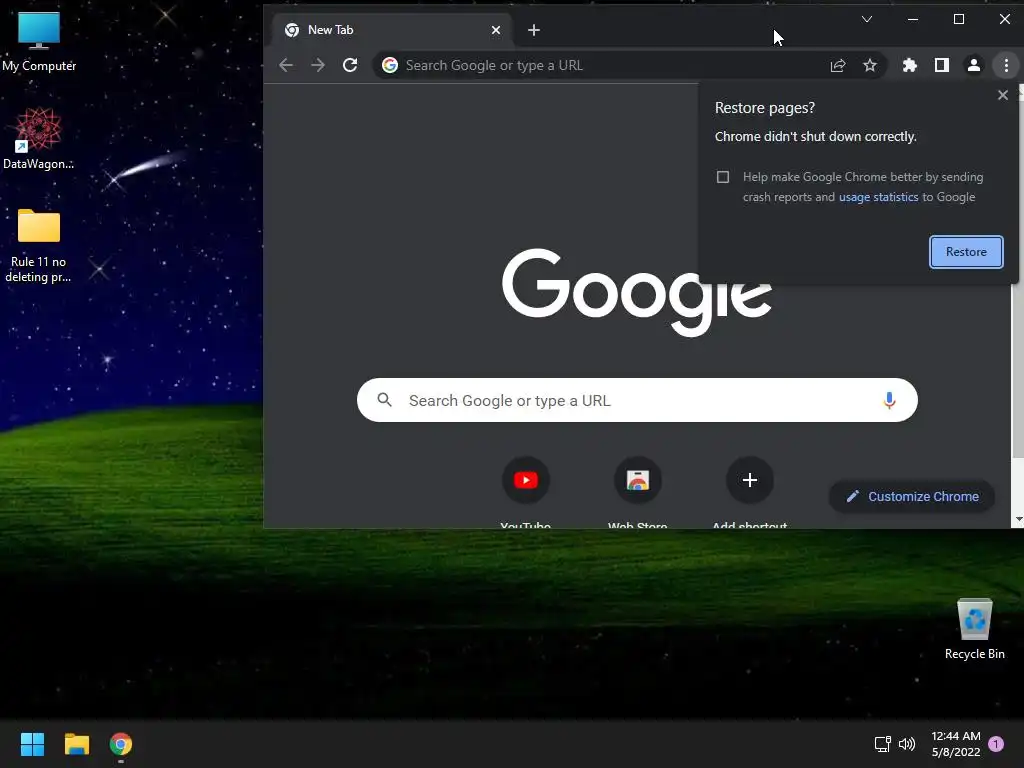
Task: Open the YouTube shortcut
Action: [526, 481]
